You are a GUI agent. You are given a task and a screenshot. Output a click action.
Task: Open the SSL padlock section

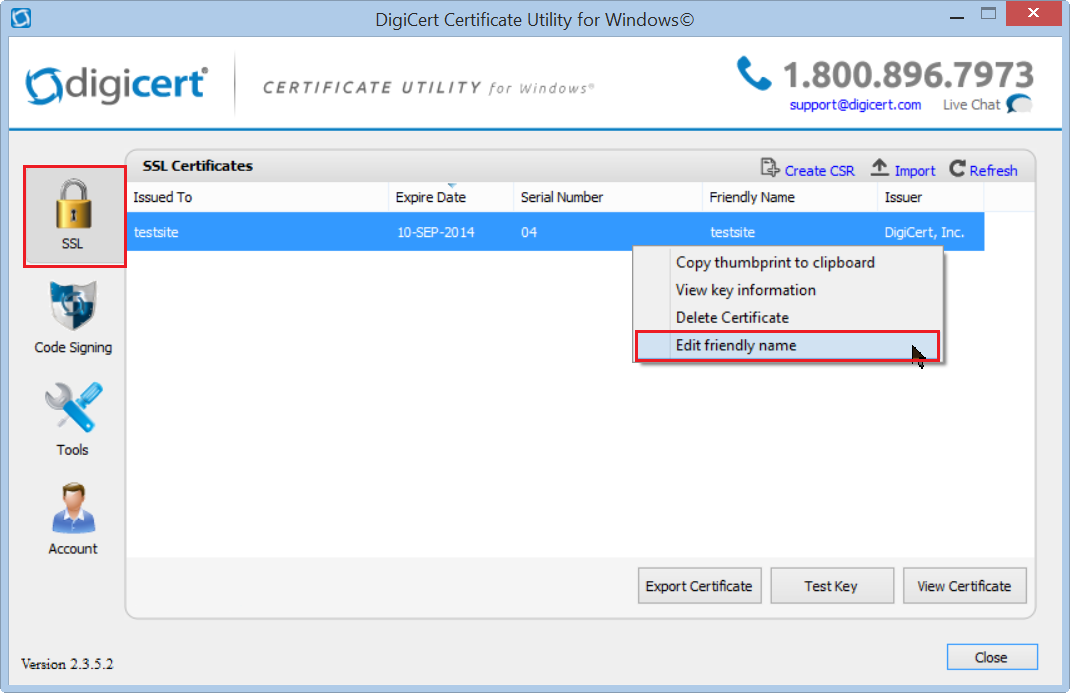pos(73,216)
